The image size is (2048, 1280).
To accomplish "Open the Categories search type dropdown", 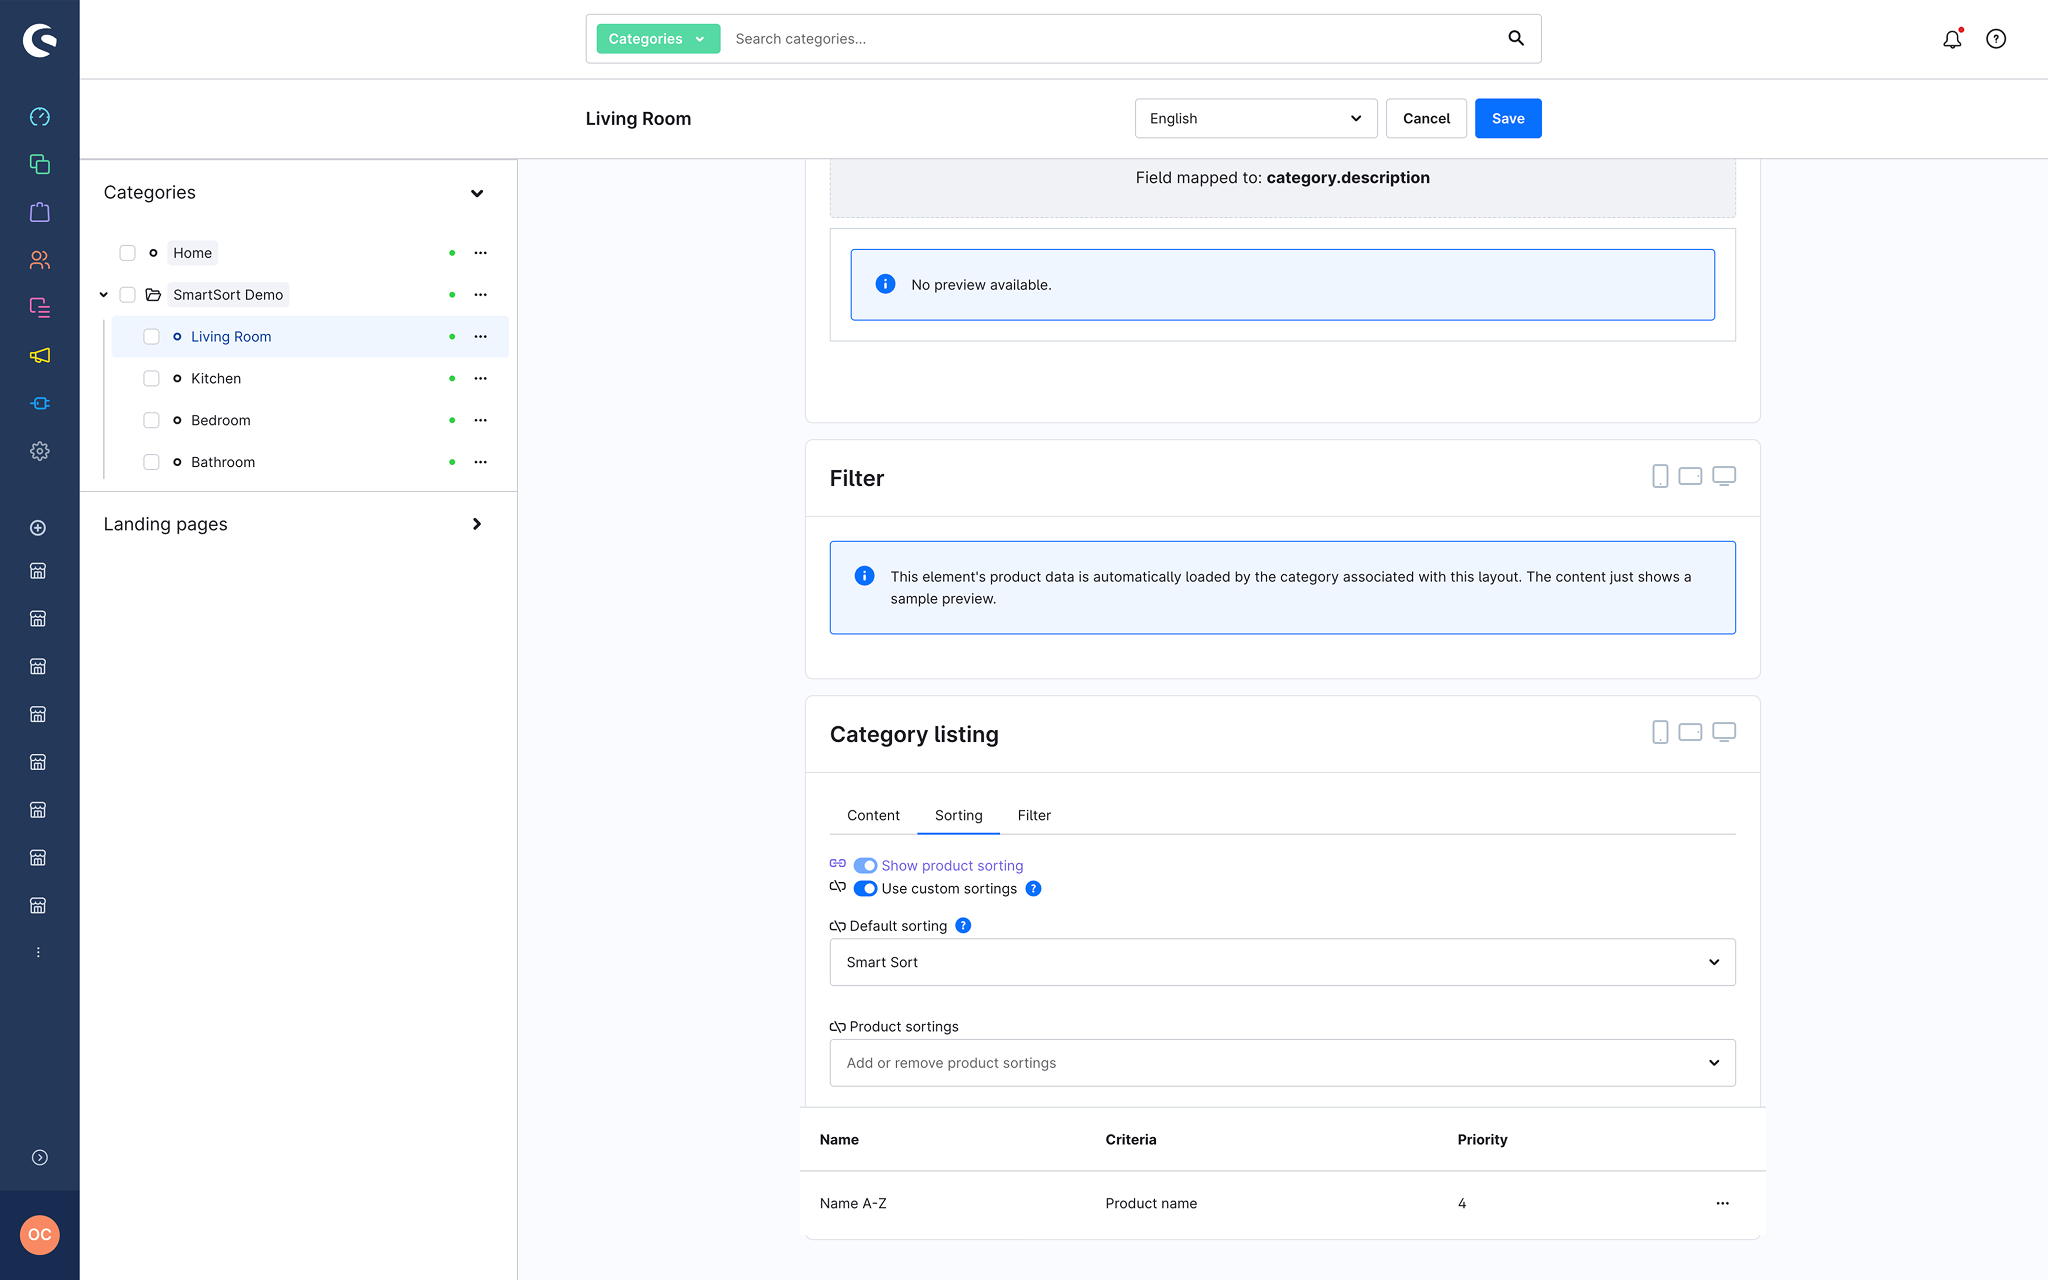I will (658, 39).
